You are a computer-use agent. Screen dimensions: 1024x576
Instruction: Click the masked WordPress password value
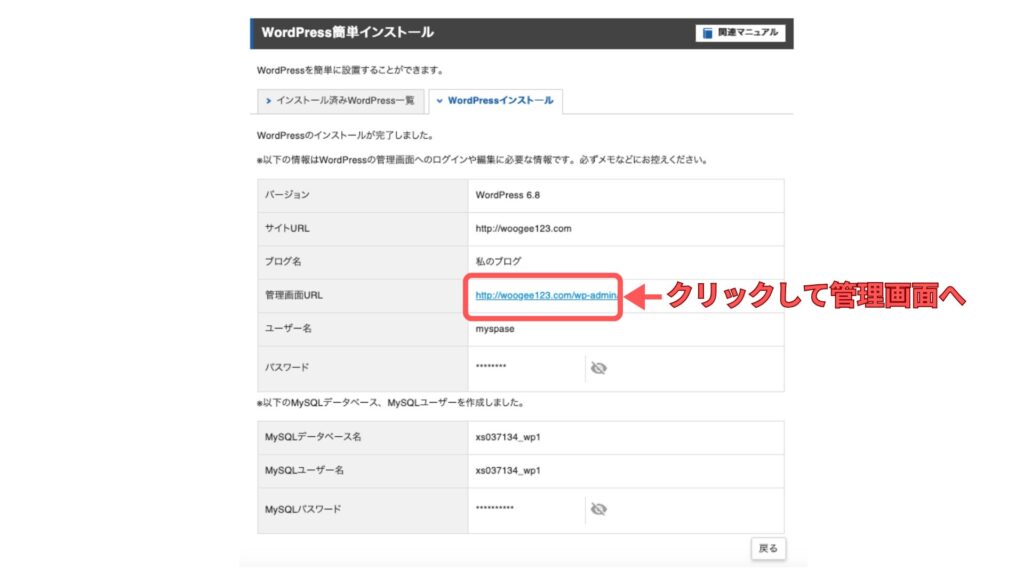click(x=490, y=366)
